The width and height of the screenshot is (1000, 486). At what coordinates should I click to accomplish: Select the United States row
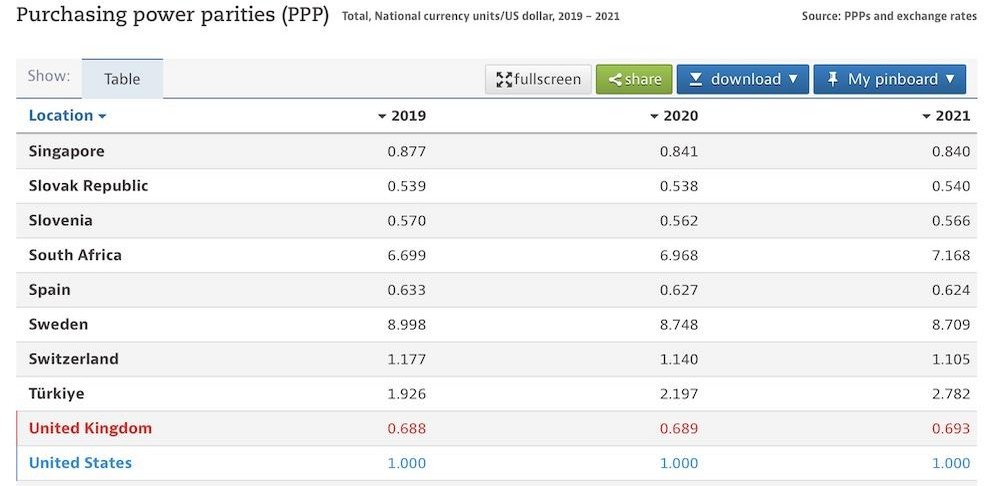tap(80, 463)
